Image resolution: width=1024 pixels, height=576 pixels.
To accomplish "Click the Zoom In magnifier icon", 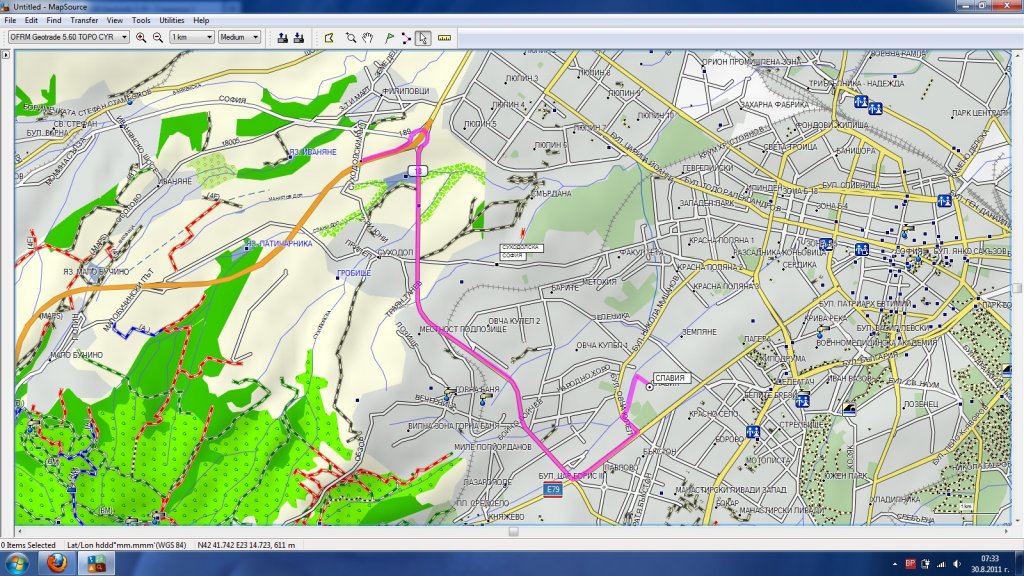I will (140, 38).
